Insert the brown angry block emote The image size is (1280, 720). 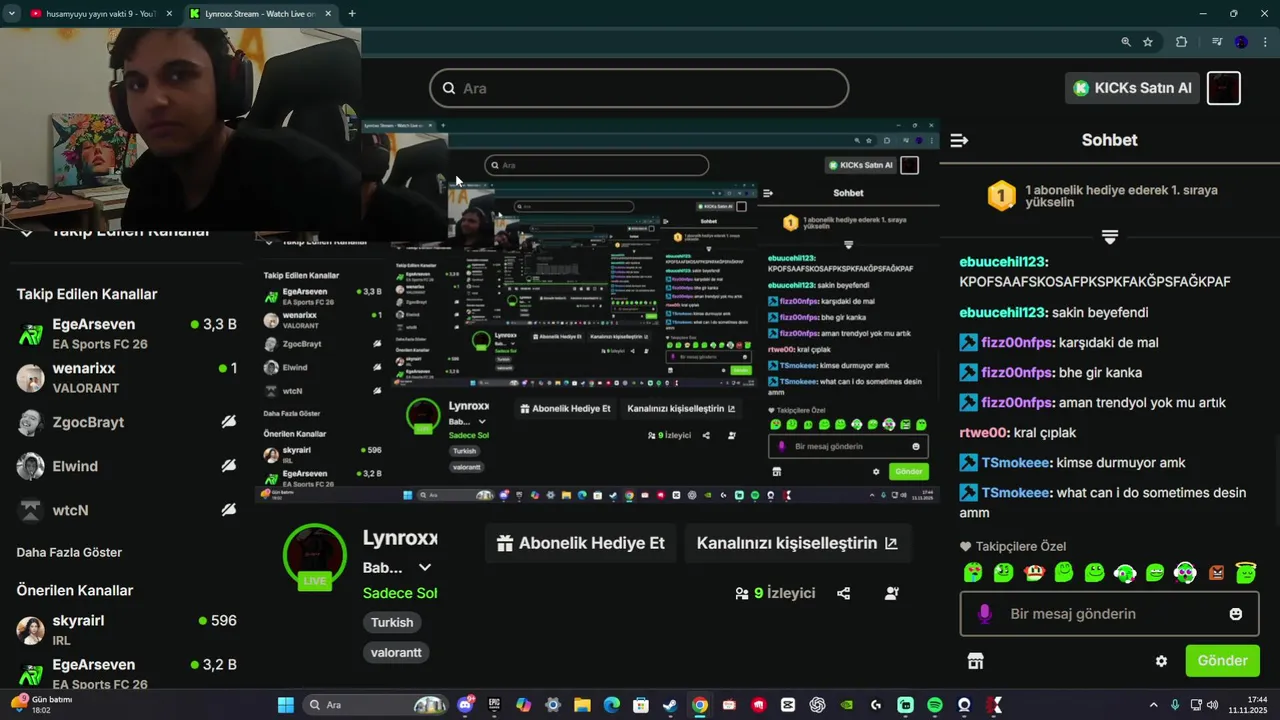1216,573
